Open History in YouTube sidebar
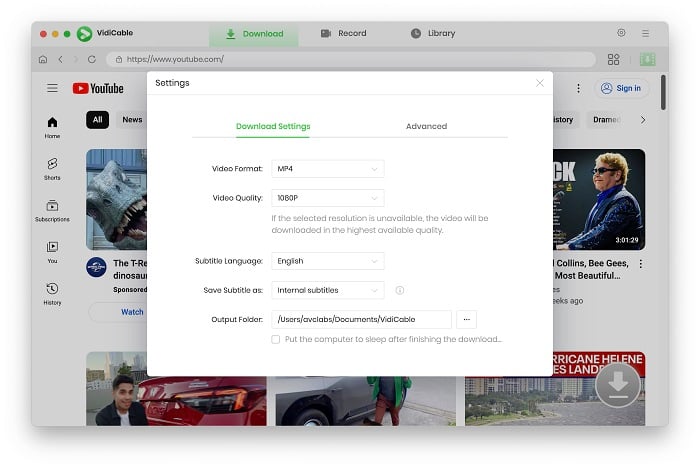 pos(52,294)
